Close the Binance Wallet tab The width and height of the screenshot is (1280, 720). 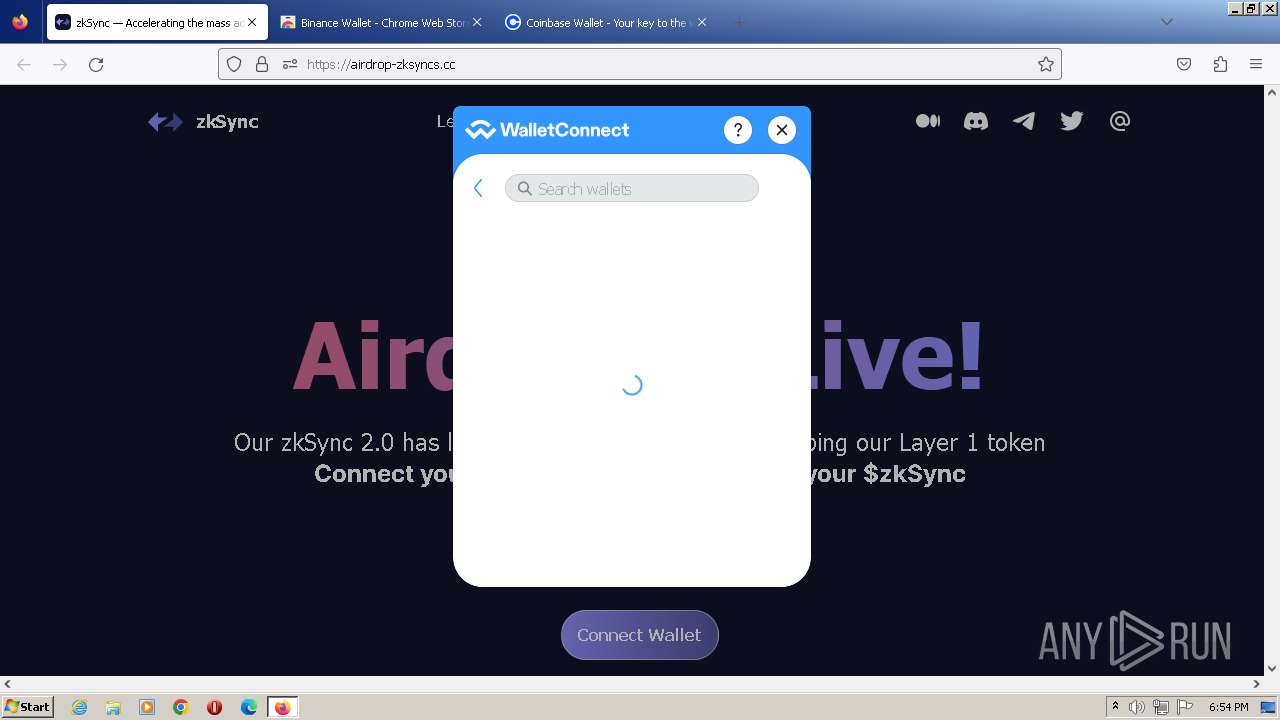point(476,22)
